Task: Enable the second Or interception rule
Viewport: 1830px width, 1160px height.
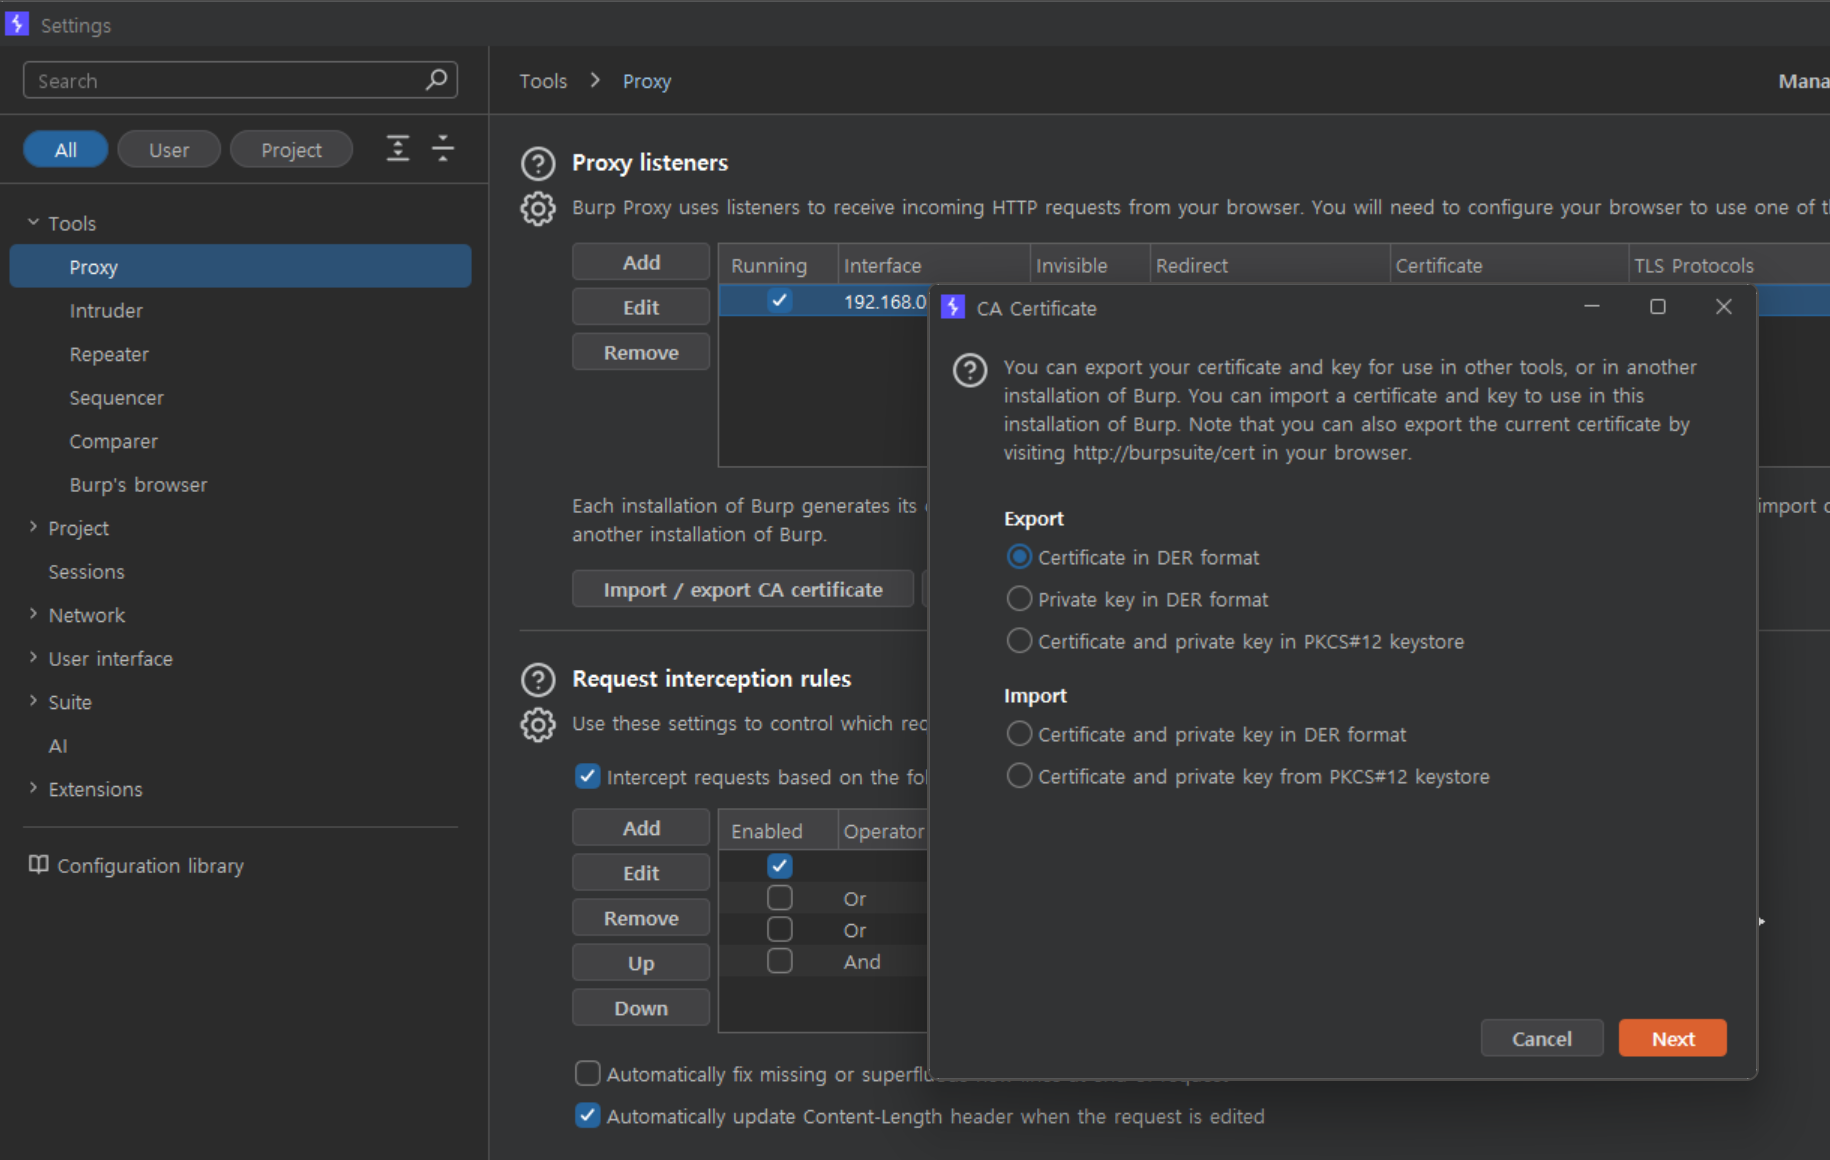Action: click(x=779, y=929)
